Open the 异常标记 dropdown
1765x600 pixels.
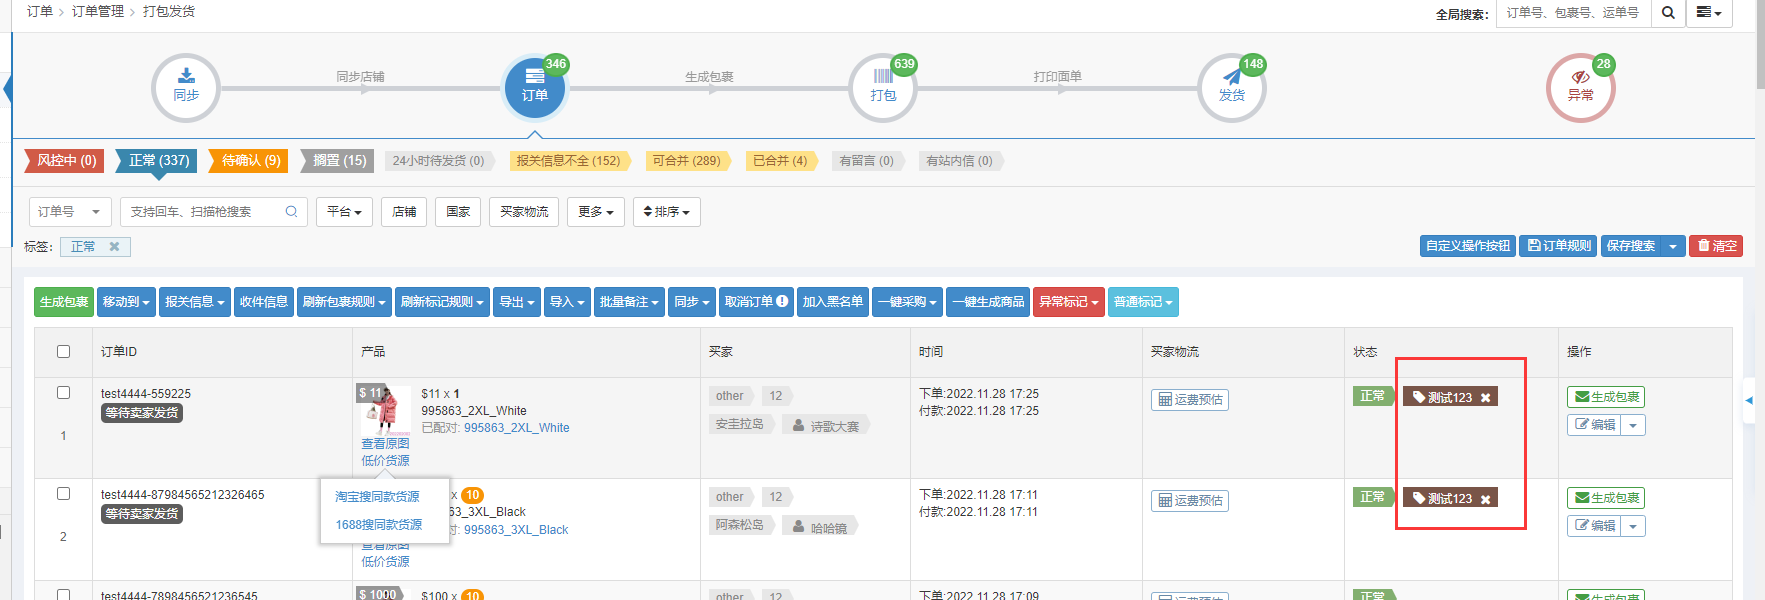pyautogui.click(x=1069, y=302)
